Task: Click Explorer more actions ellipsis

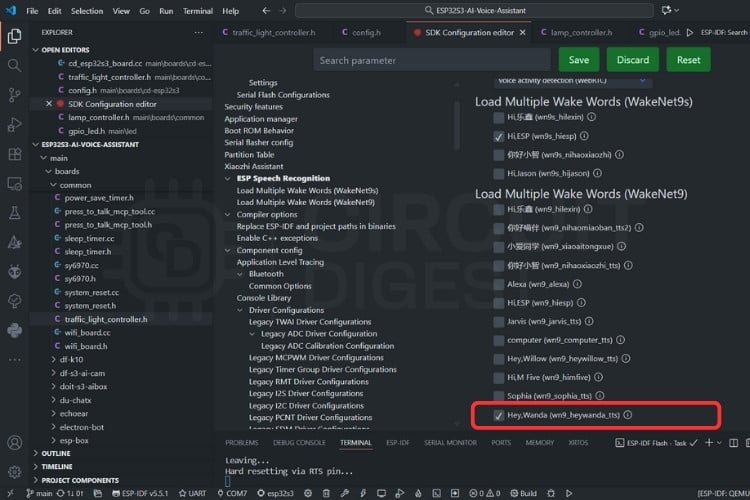Action: tap(199, 33)
